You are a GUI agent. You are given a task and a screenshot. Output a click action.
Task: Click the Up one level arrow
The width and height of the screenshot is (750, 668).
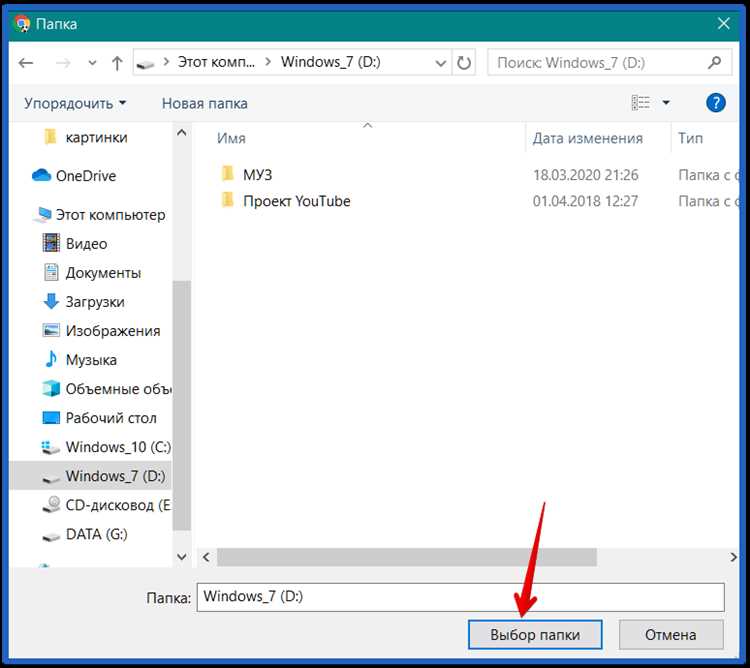[x=117, y=63]
